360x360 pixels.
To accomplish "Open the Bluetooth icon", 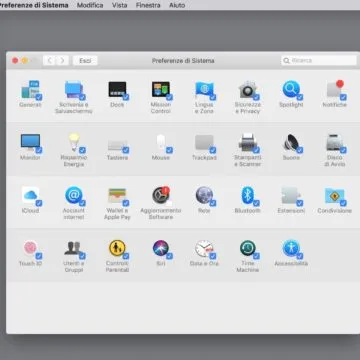I will click(248, 195).
